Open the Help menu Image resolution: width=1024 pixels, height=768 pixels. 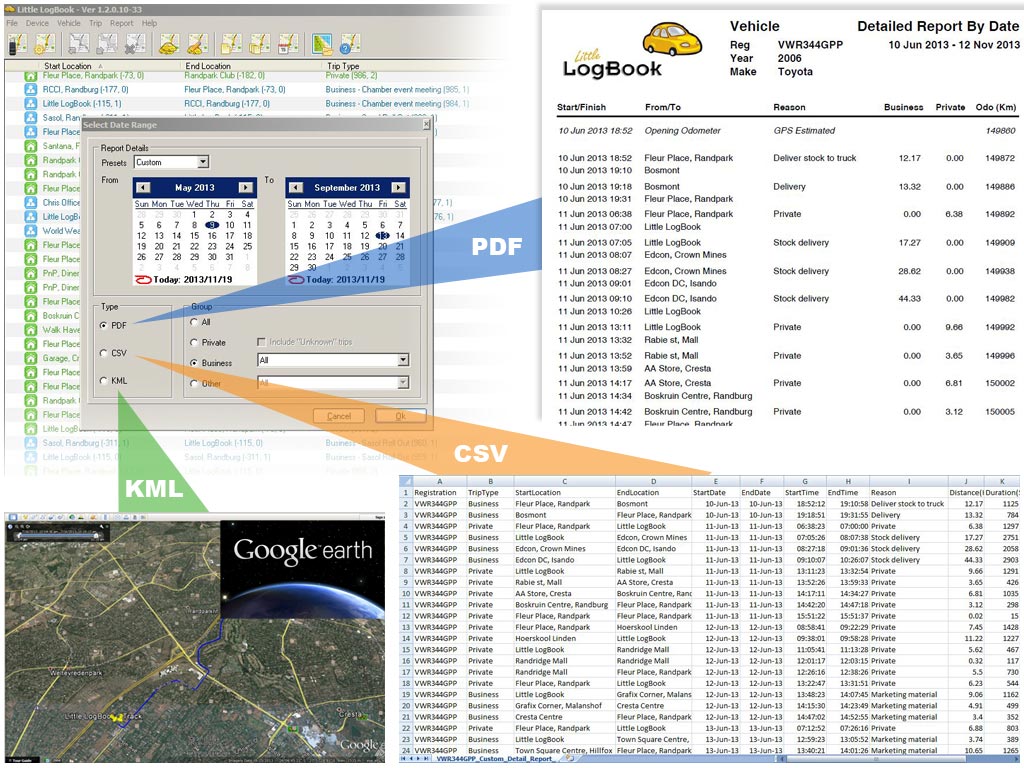[150, 23]
